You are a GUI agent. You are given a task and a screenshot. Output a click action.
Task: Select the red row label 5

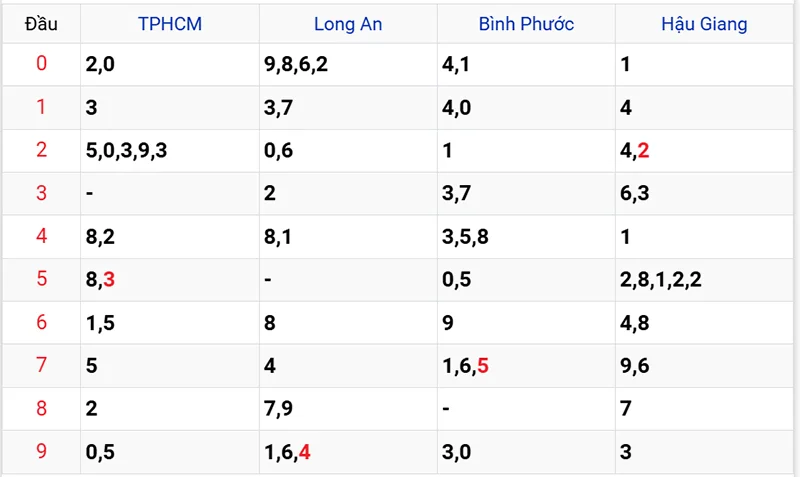click(41, 279)
